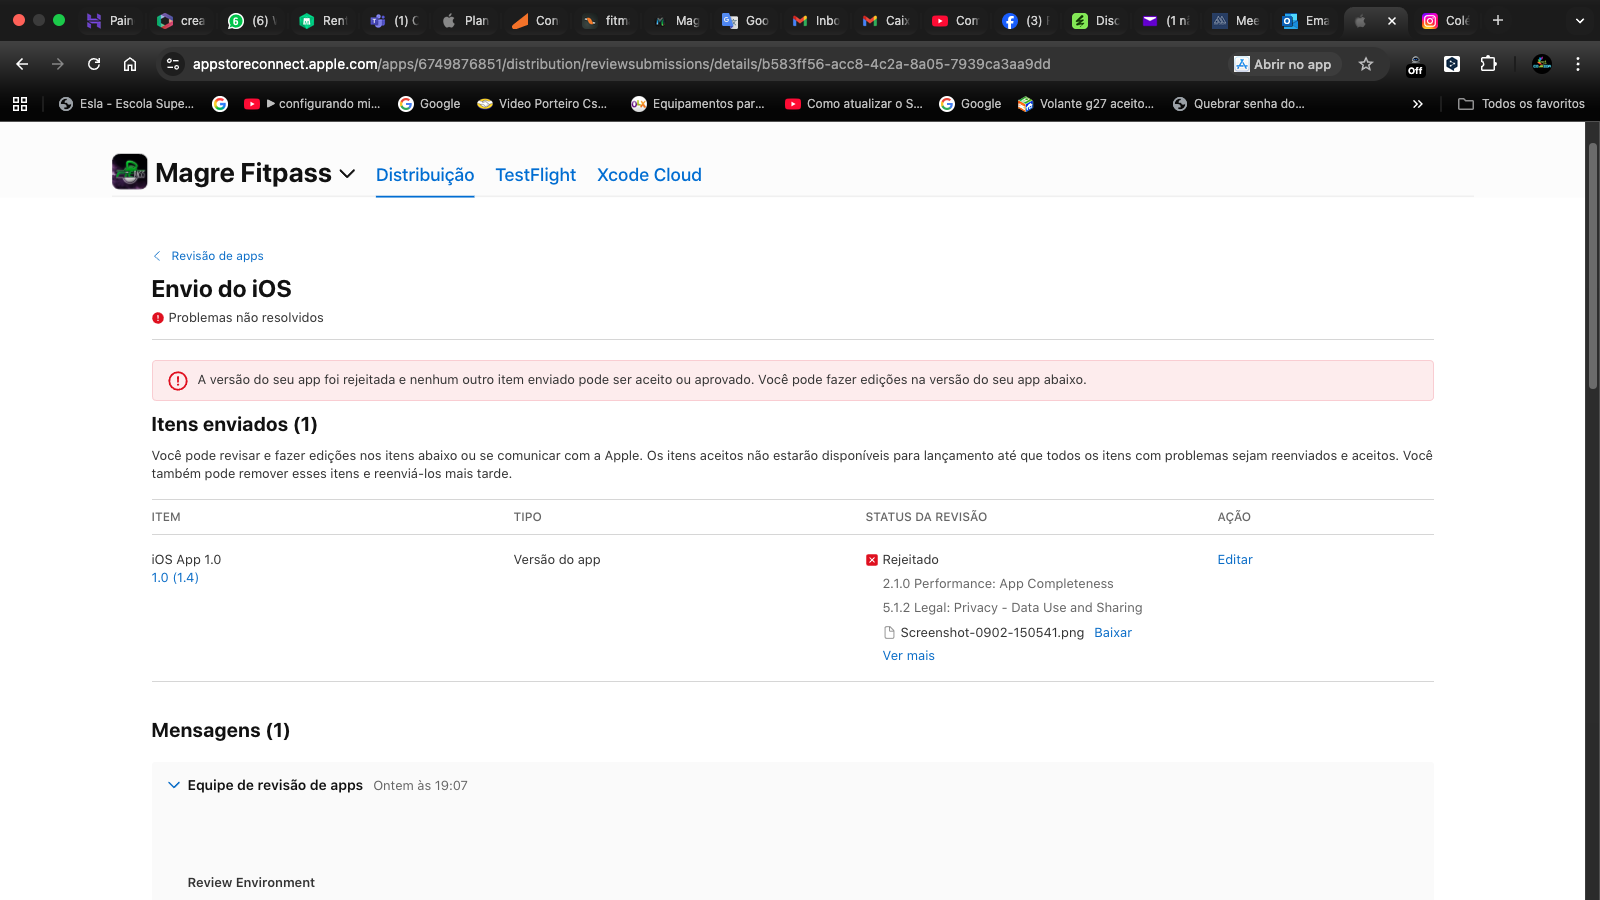Open a new browser tab

pos(1498,20)
